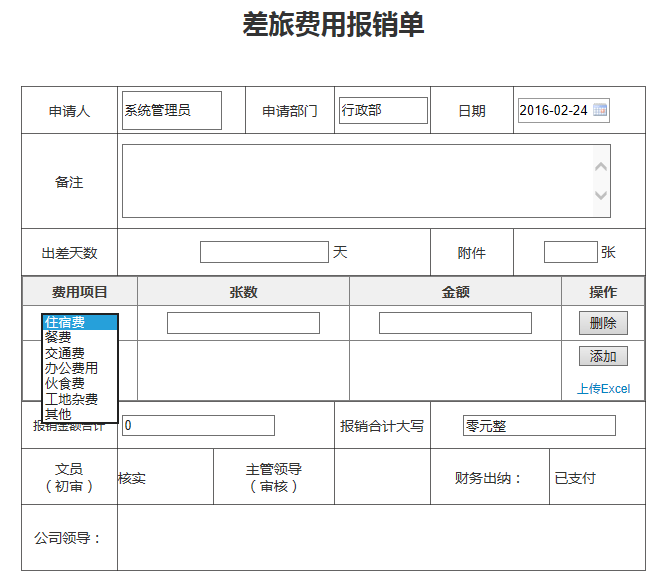Click the 张数 column header

click(x=243, y=292)
